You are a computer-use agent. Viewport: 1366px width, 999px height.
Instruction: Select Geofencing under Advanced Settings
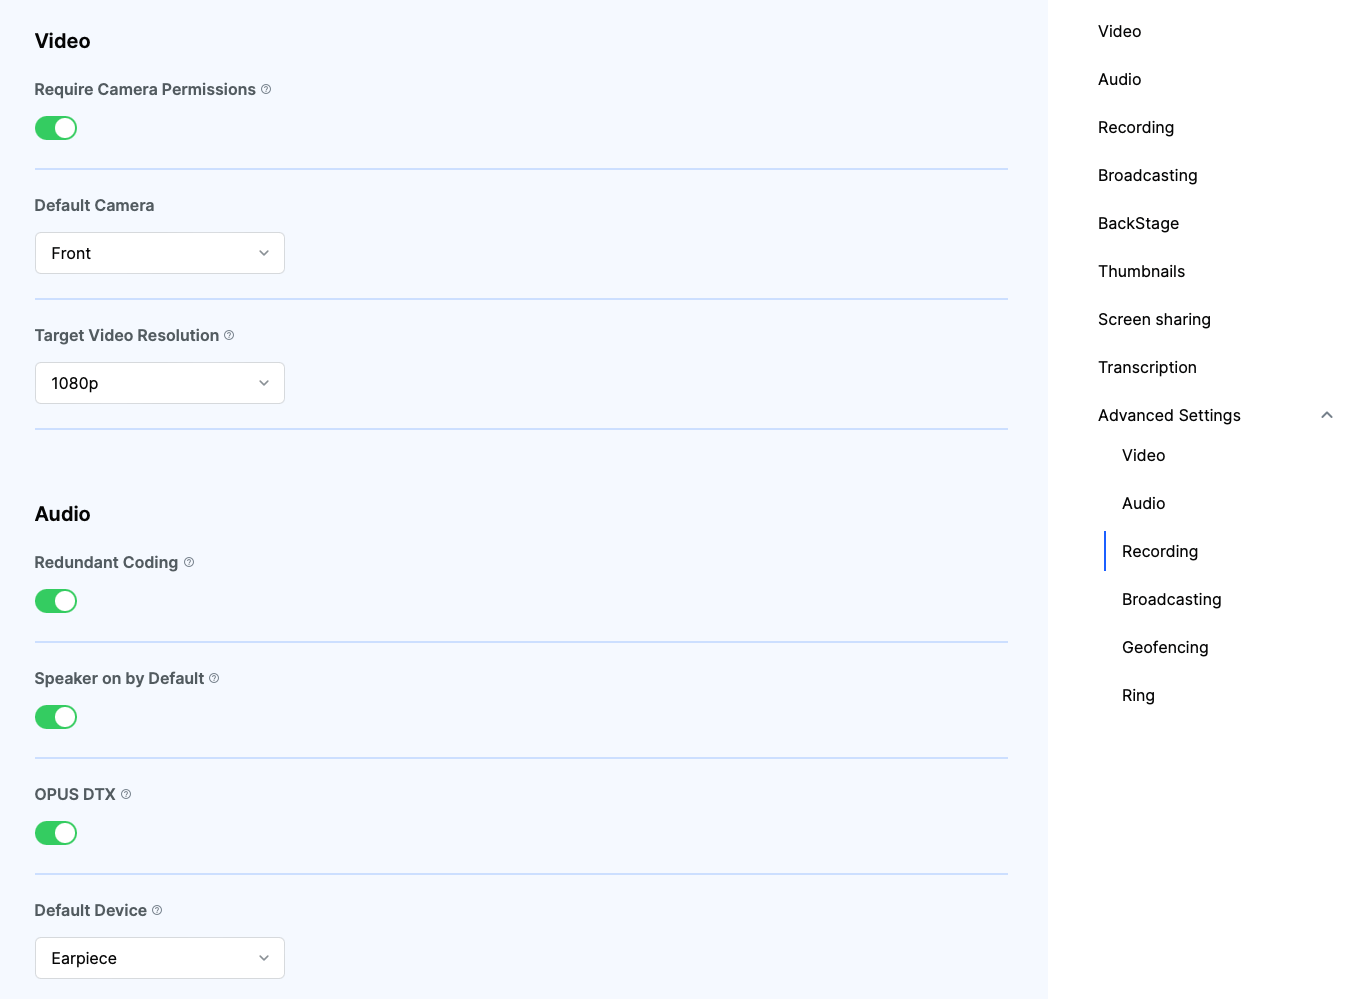pos(1165,647)
